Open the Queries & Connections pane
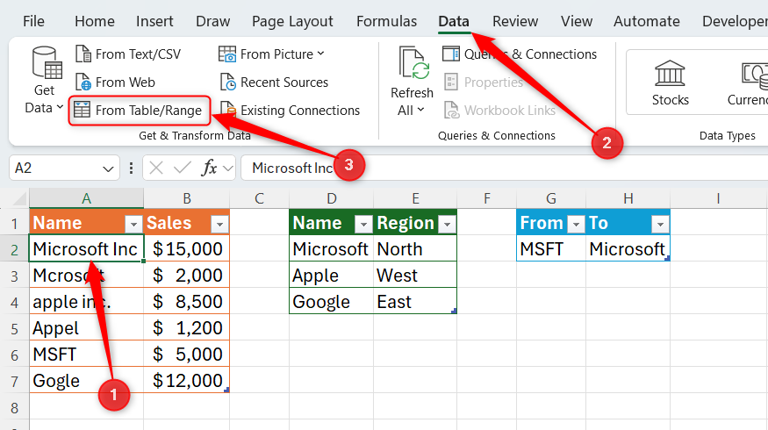Image resolution: width=768 pixels, height=430 pixels. [520, 54]
